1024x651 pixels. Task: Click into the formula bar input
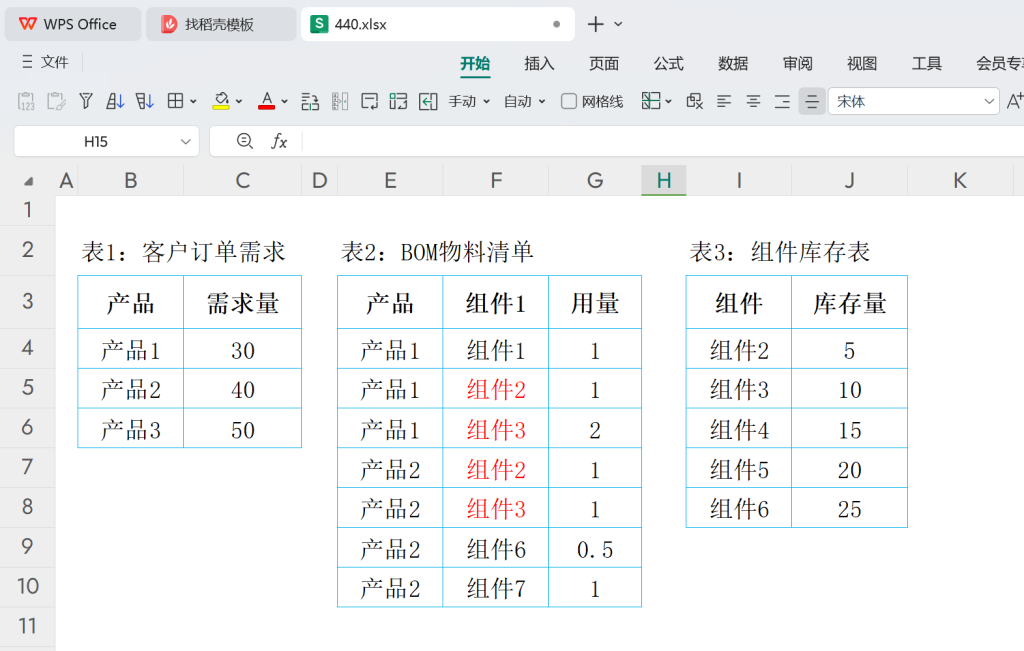(663, 141)
